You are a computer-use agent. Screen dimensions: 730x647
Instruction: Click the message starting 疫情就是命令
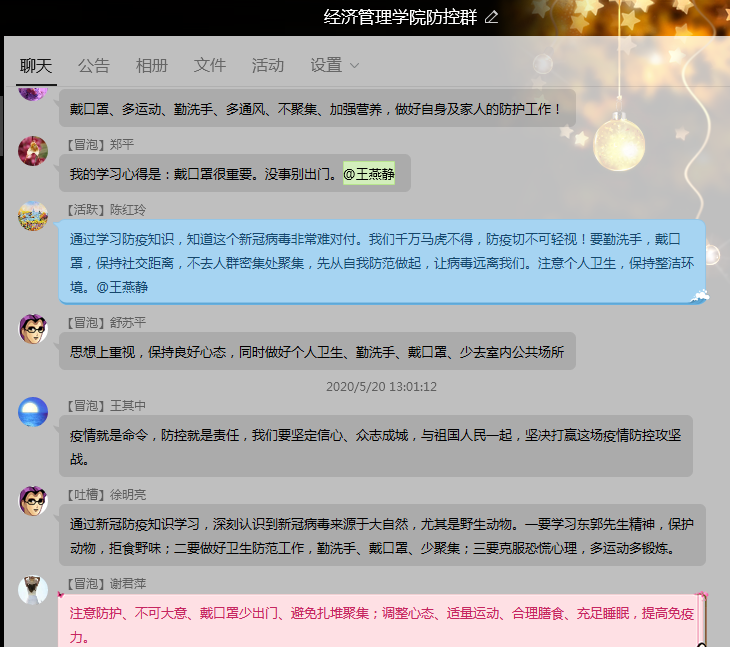tap(376, 446)
